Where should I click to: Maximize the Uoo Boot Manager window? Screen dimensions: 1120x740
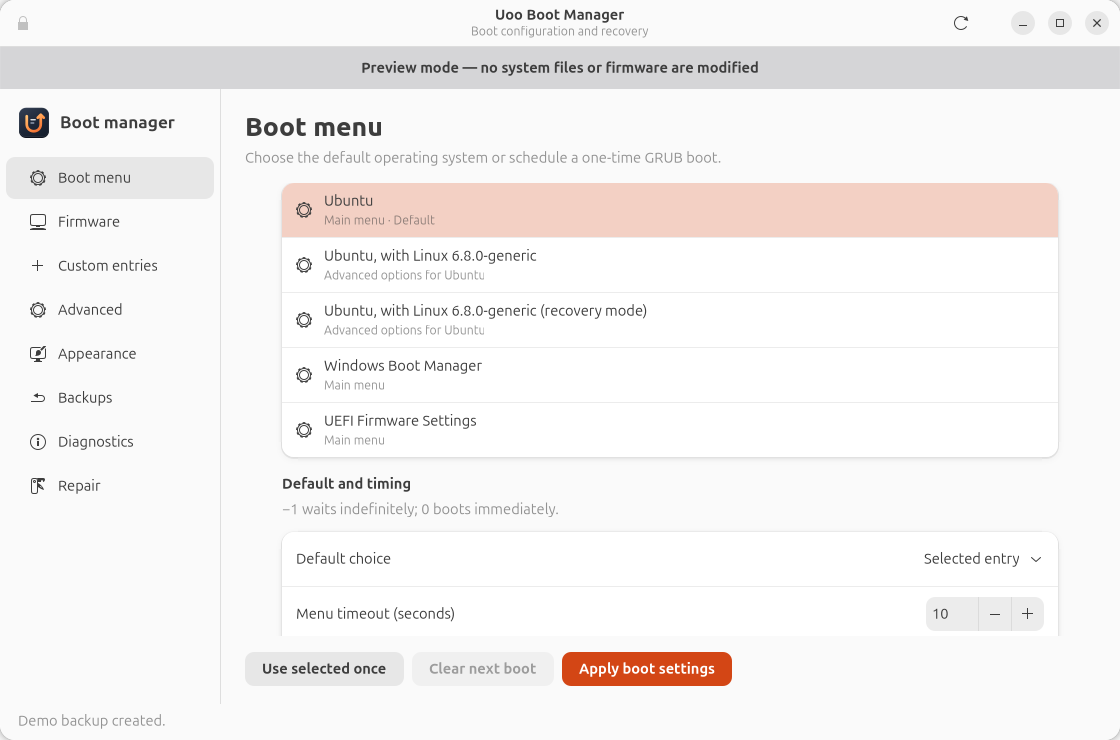pos(1060,24)
